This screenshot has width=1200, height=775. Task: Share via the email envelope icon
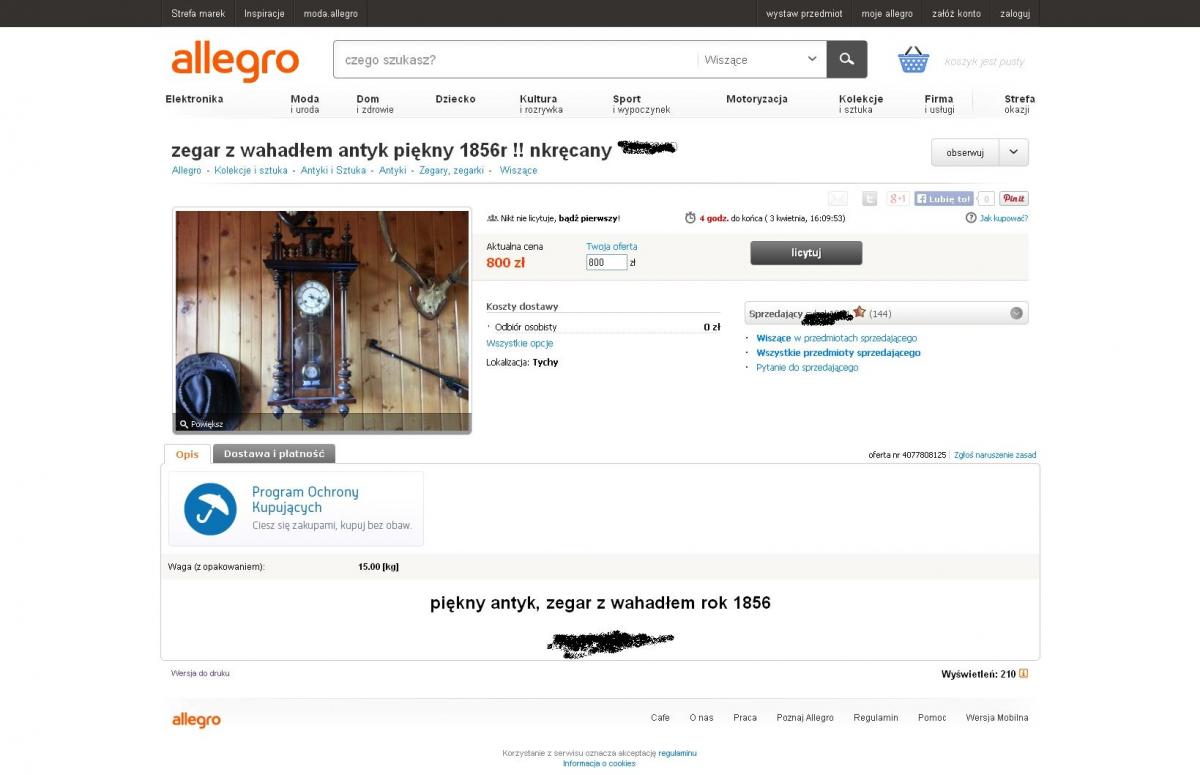tap(838, 199)
